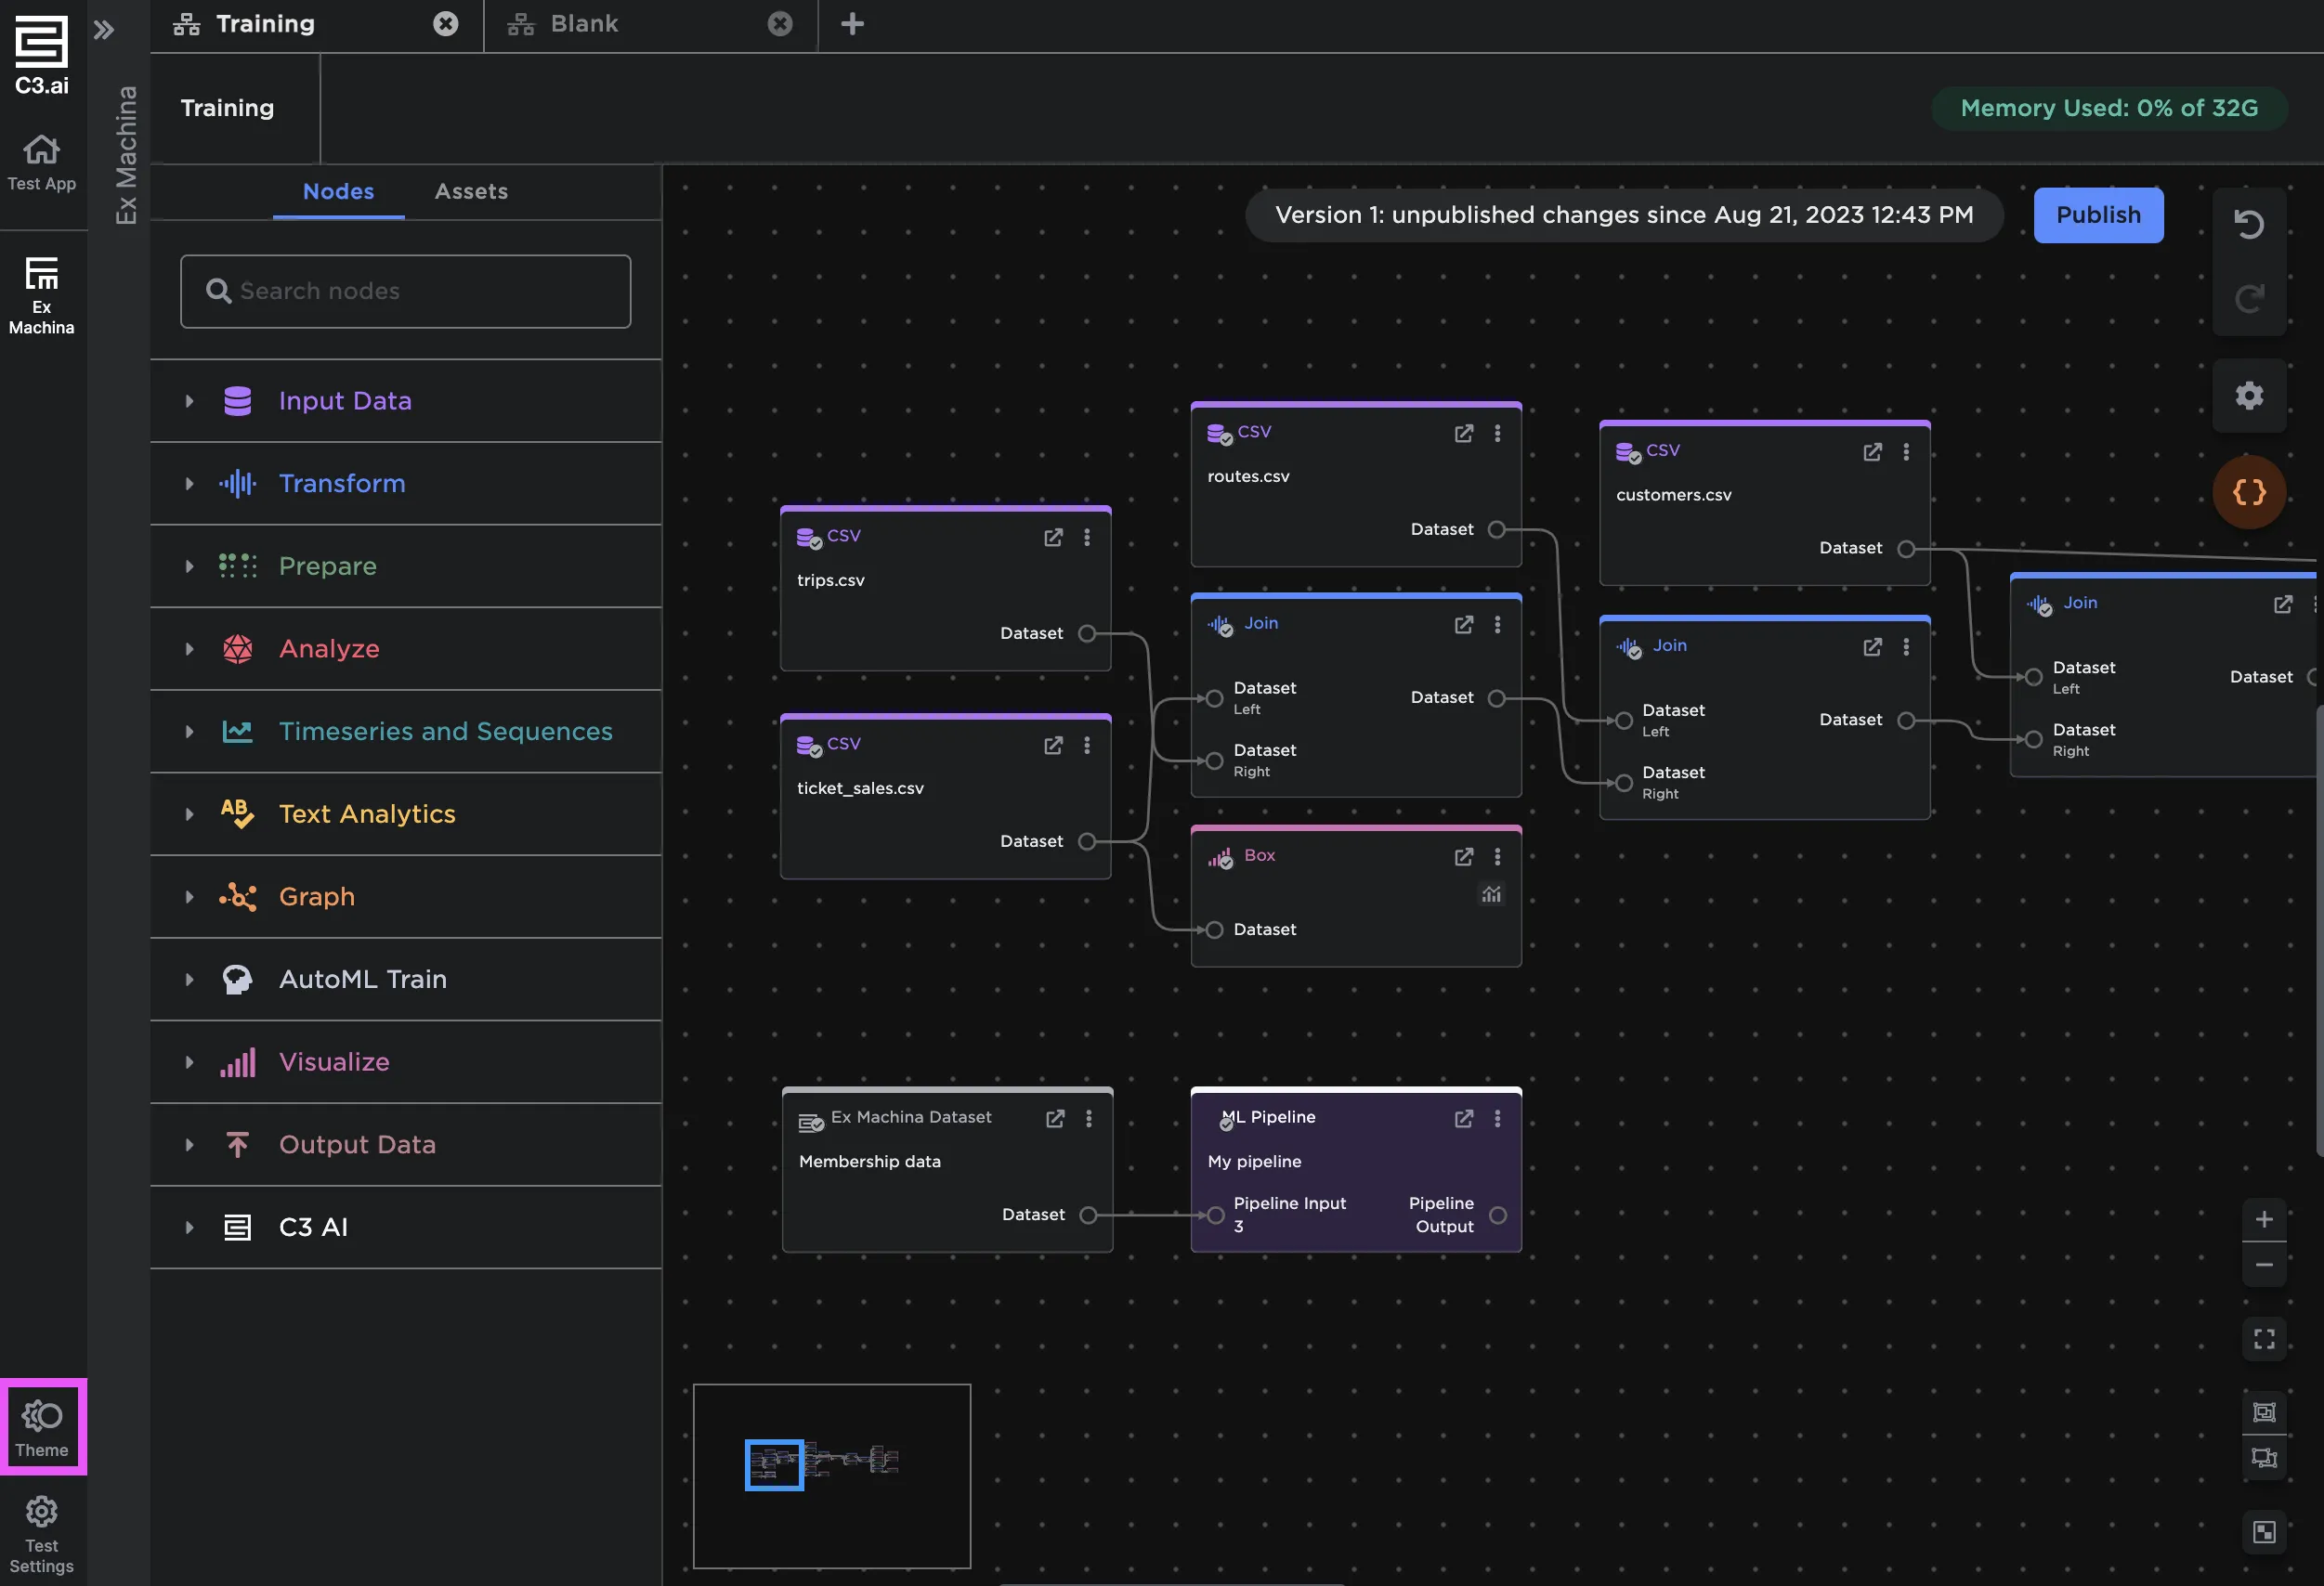Click the undo arrow icon

[2249, 224]
